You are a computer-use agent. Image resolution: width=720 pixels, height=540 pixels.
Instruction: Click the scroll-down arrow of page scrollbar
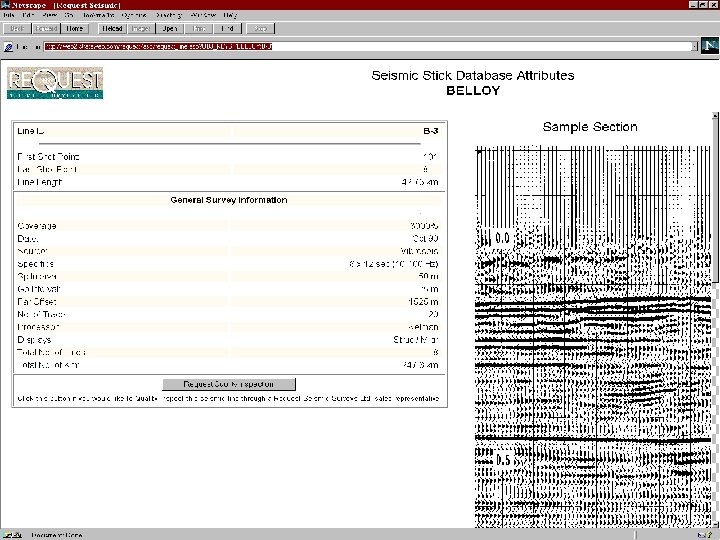coord(715,524)
